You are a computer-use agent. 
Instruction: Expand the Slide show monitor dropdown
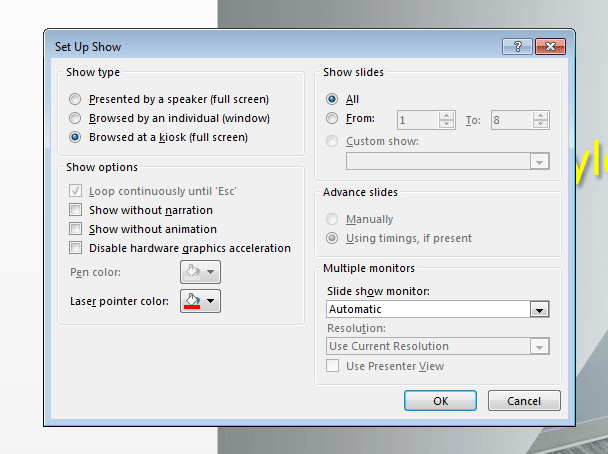(x=540, y=310)
